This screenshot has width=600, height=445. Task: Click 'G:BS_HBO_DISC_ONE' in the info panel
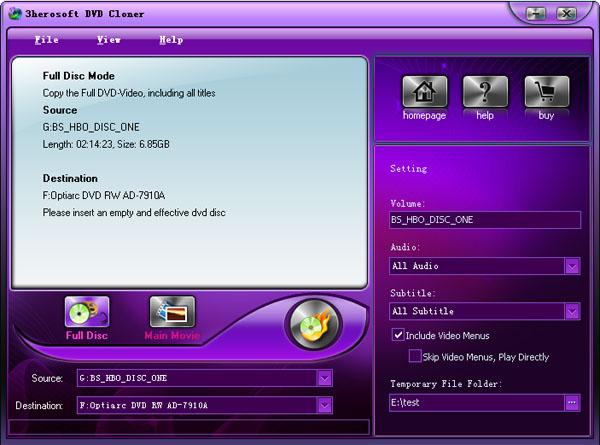tap(91, 127)
